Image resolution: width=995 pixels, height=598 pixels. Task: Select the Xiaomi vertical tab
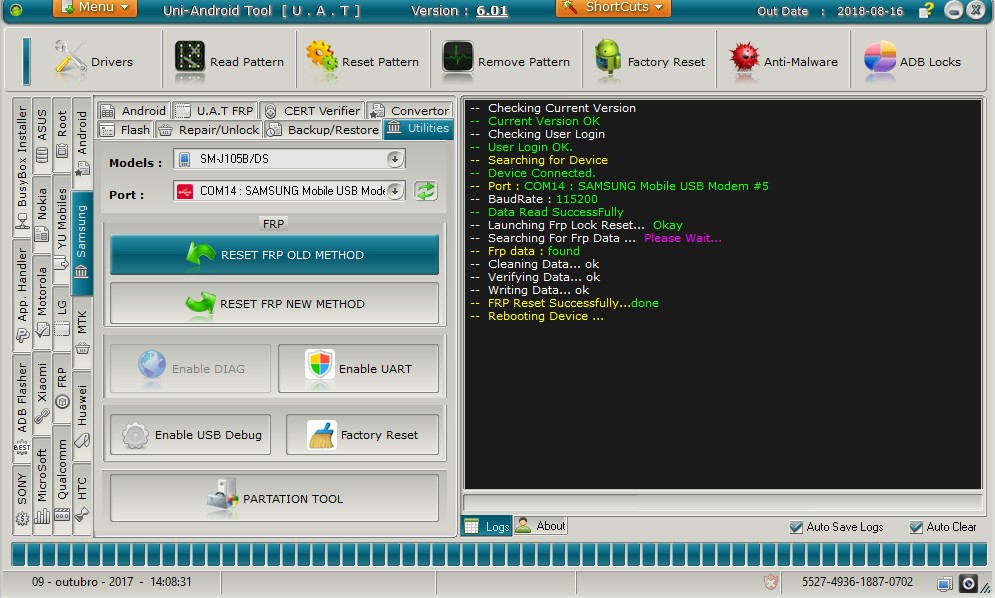pyautogui.click(x=42, y=394)
